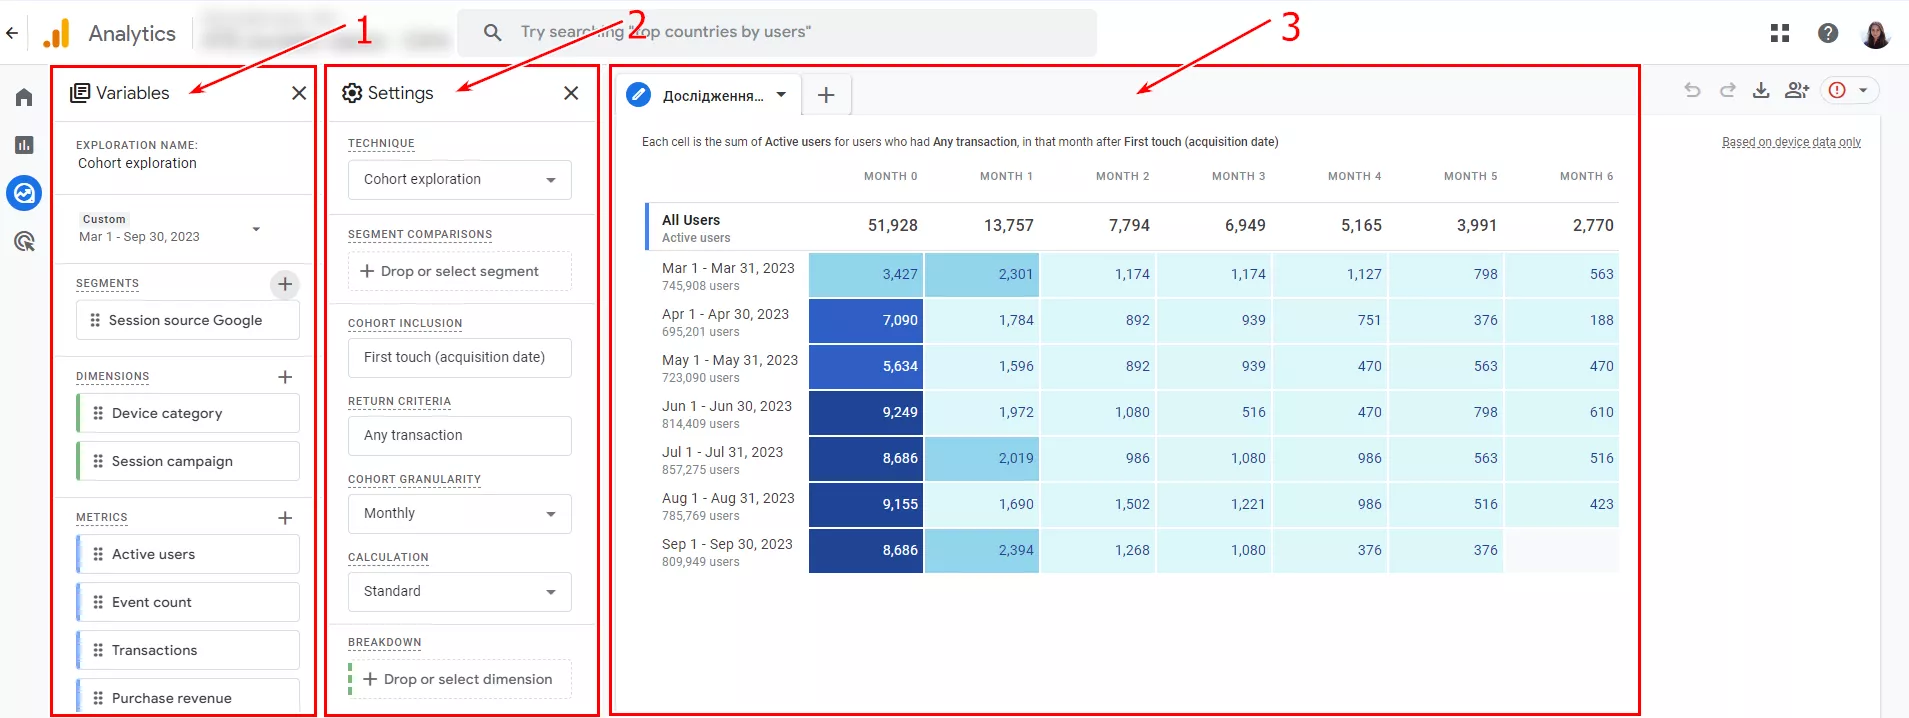This screenshot has height=718, width=1909.
Task: Click Drop or select dimension
Action: (x=460, y=679)
